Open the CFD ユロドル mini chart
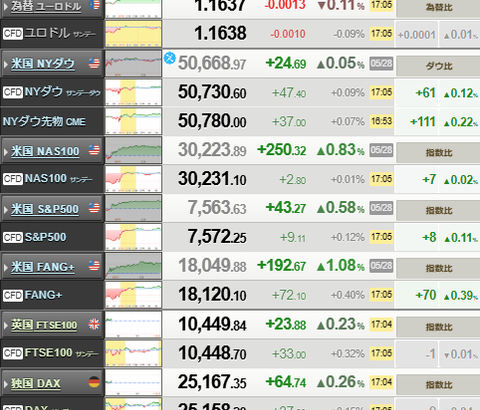The image size is (480, 410). pos(133,34)
